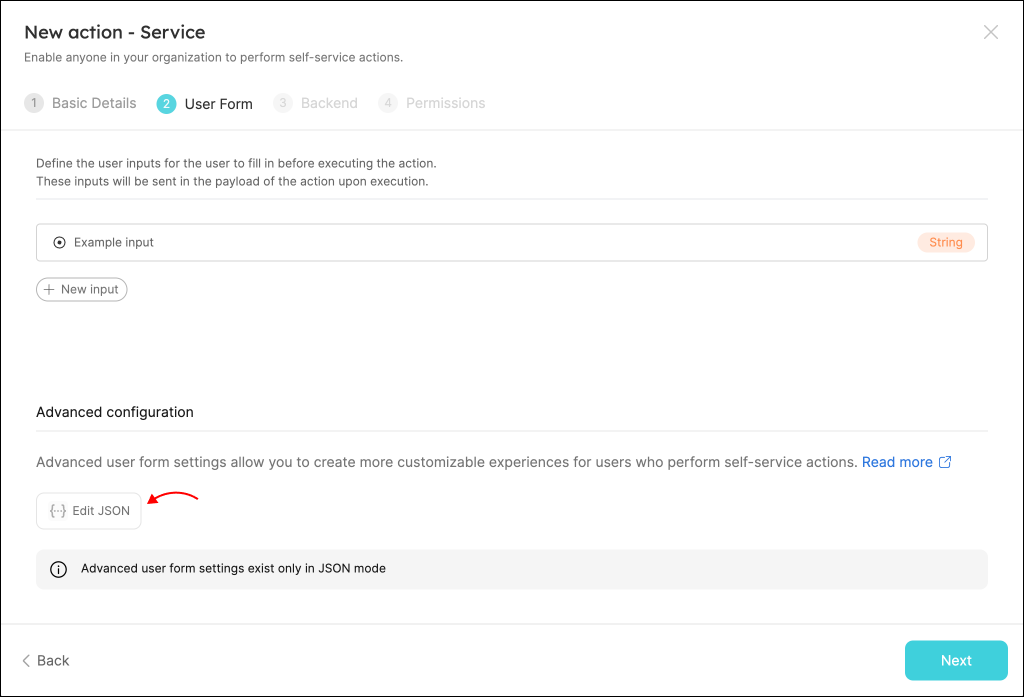This screenshot has height=697, width=1024.
Task: Click the String type badge
Action: (x=945, y=242)
